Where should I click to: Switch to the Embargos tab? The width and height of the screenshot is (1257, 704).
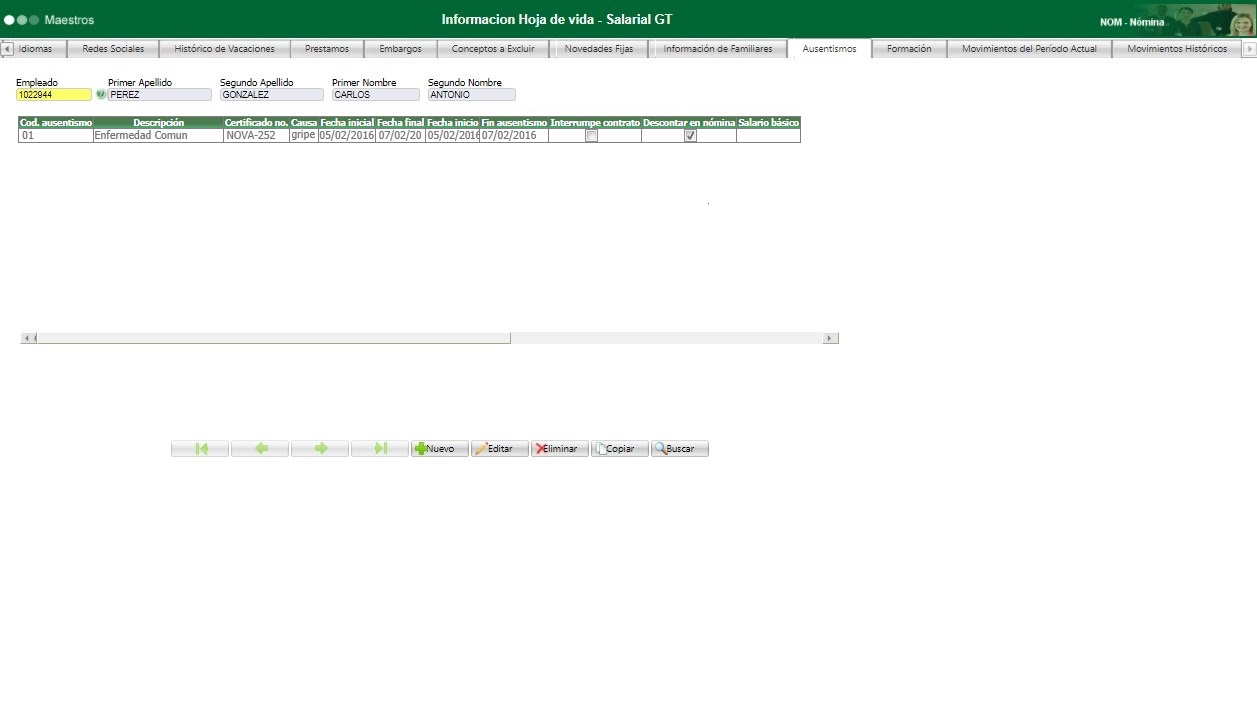point(400,49)
